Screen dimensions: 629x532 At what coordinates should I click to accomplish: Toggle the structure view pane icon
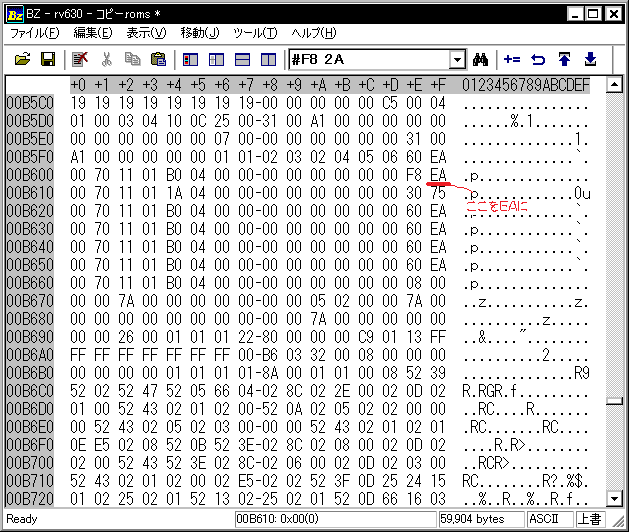click(x=216, y=60)
